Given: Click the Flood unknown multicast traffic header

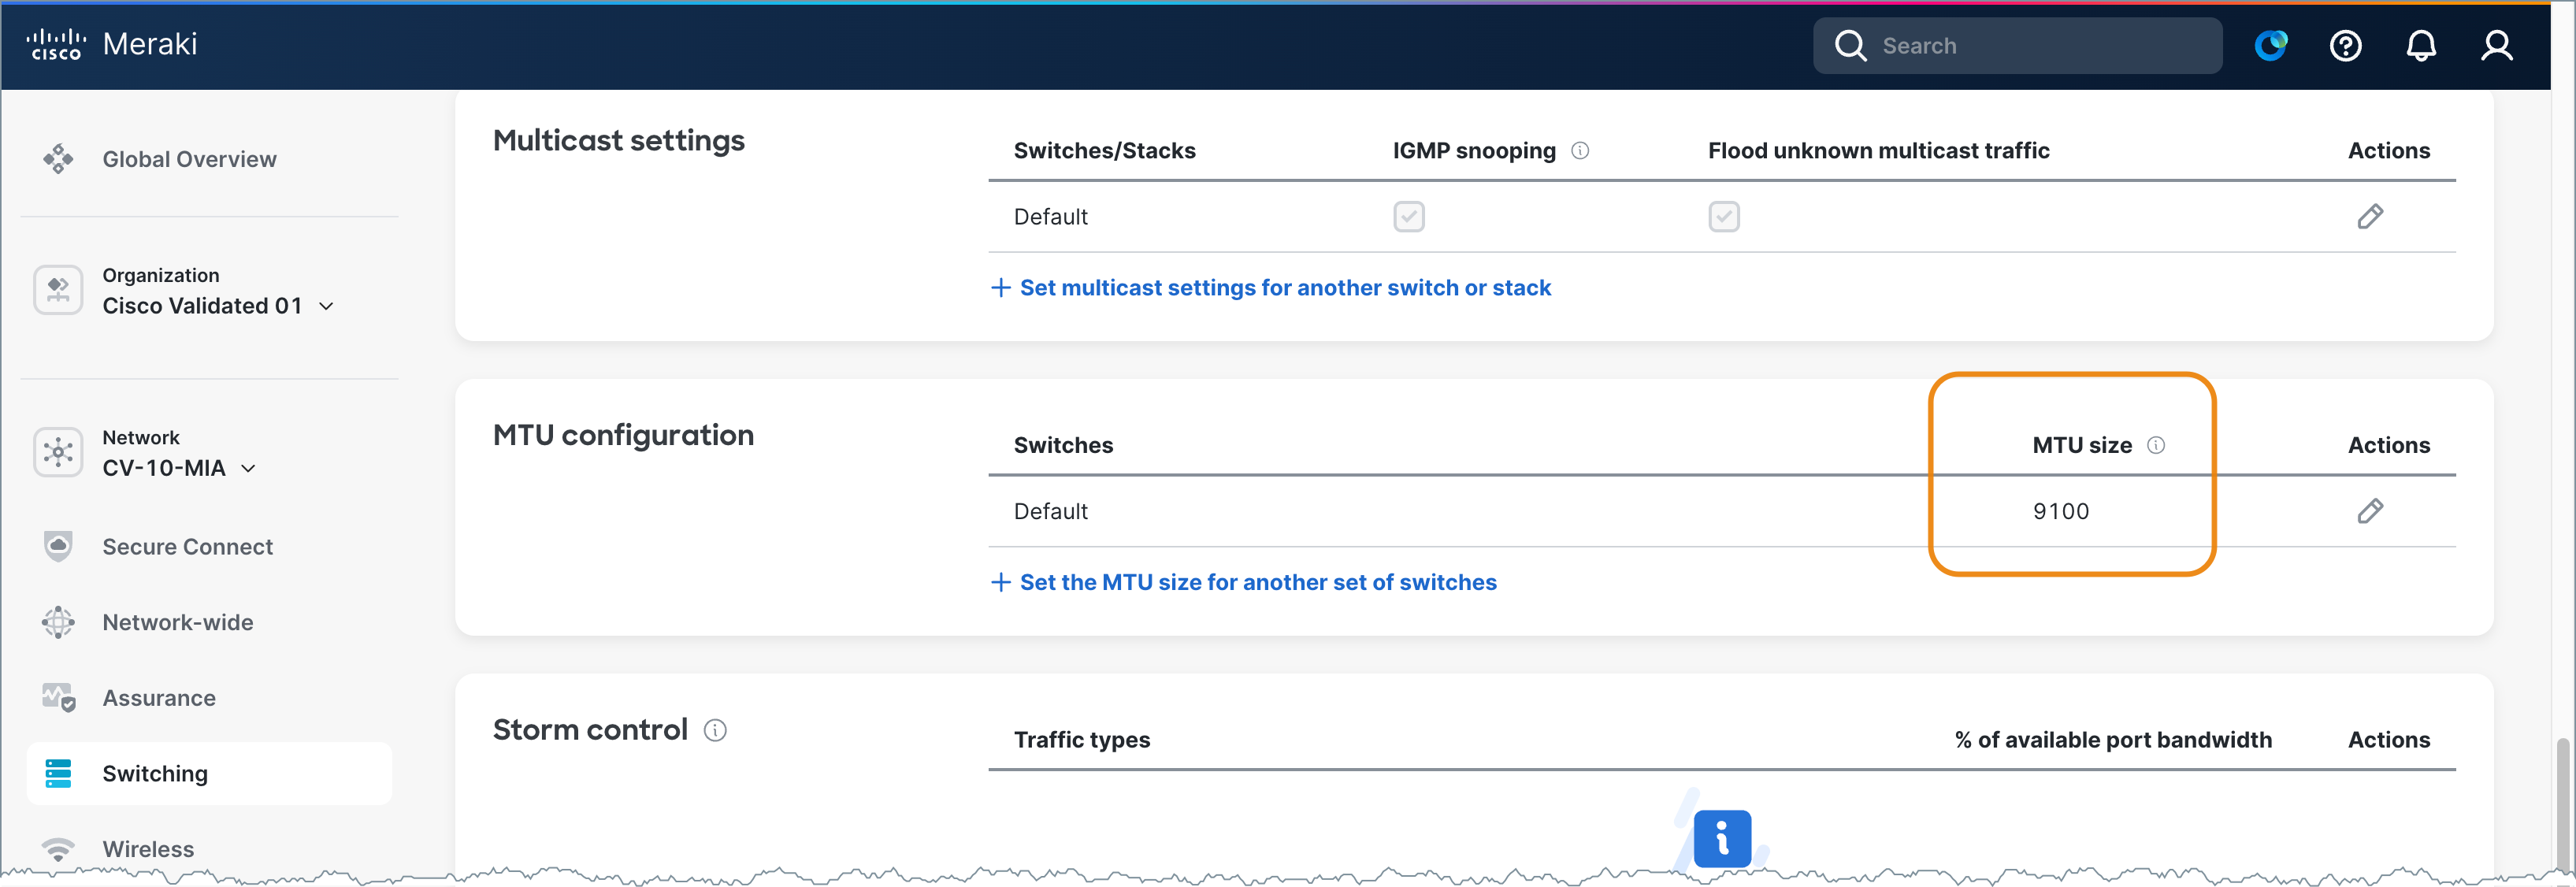Looking at the screenshot, I should pos(1878,151).
